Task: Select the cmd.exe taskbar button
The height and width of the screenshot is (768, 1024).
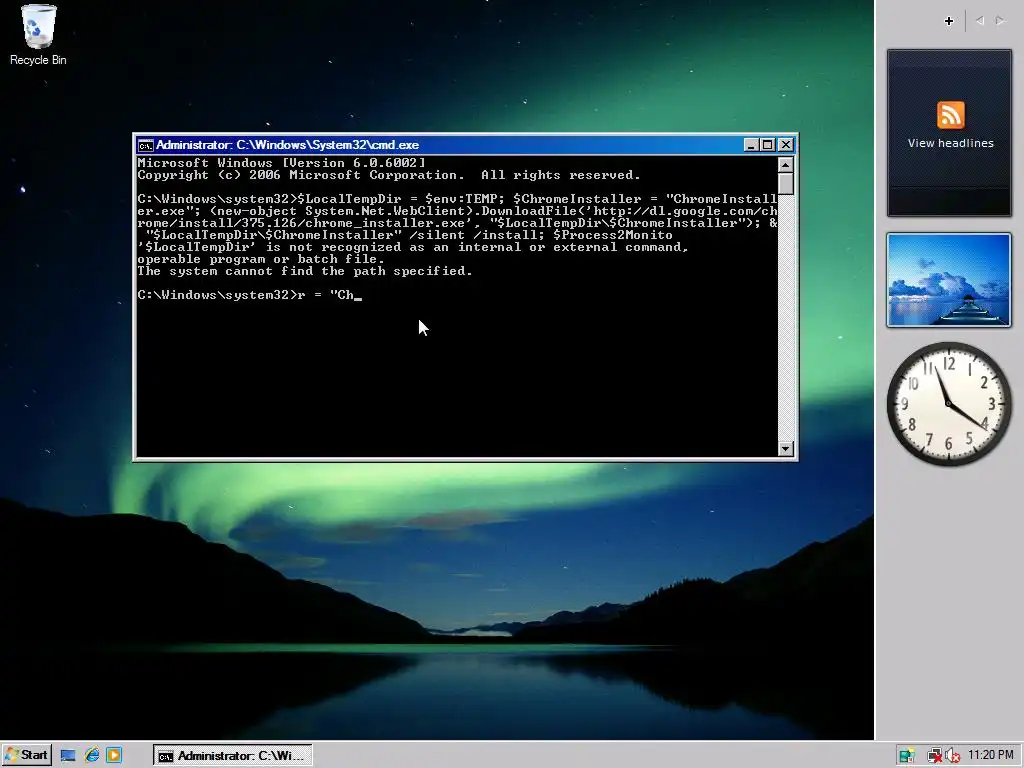Action: [232, 756]
